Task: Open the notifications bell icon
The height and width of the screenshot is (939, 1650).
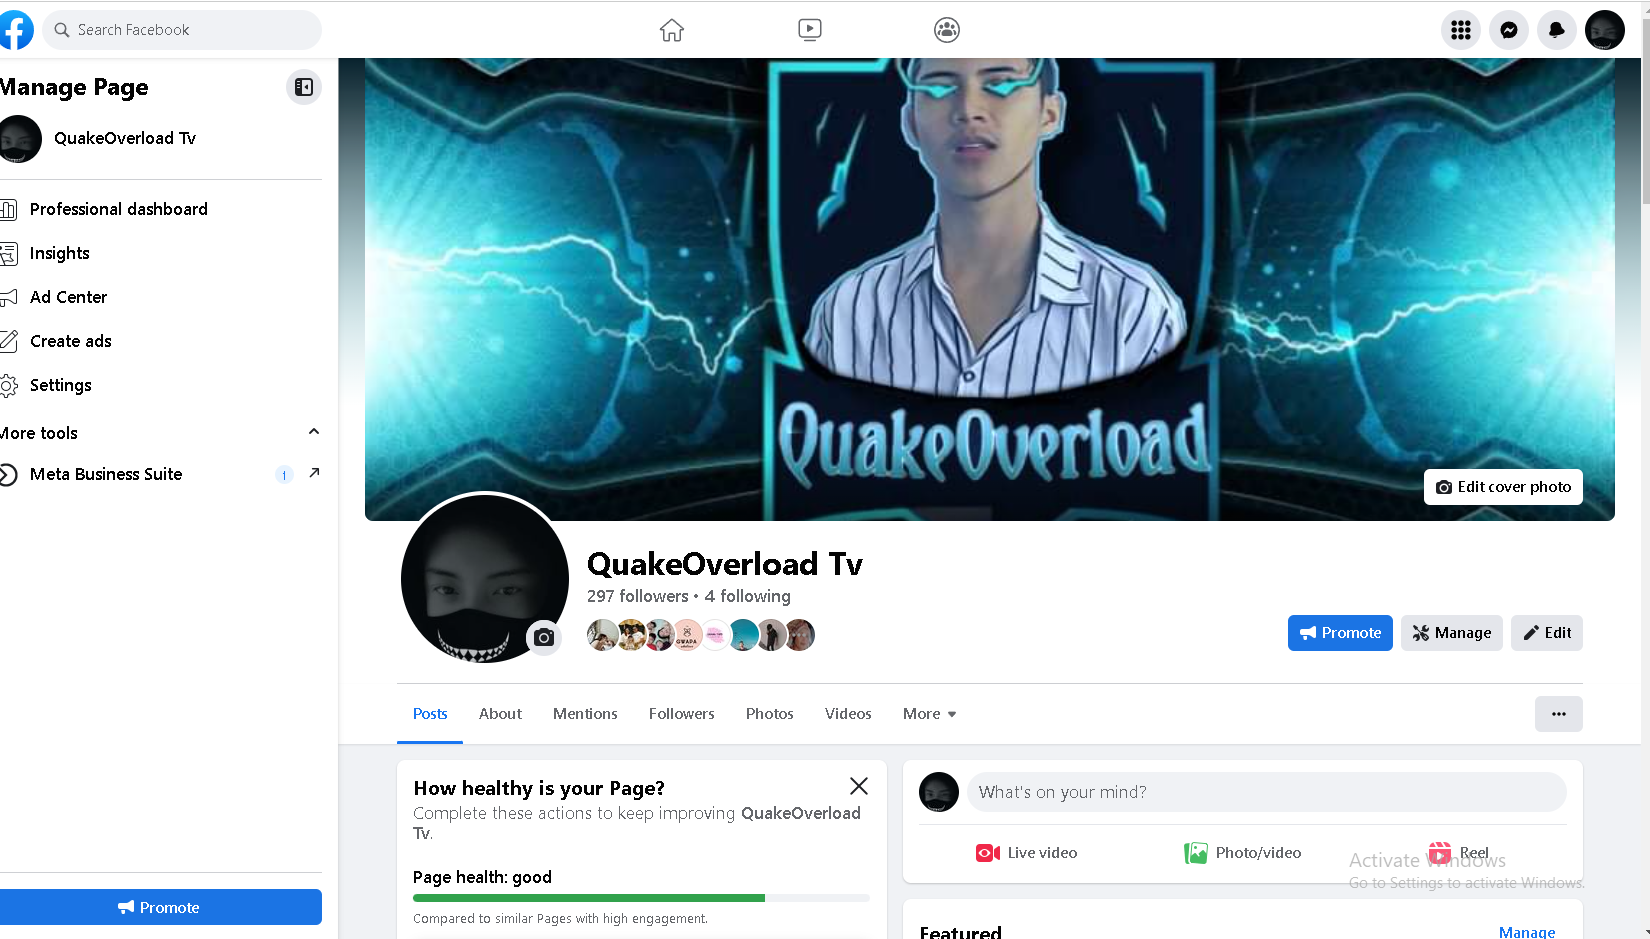Action: [1557, 30]
